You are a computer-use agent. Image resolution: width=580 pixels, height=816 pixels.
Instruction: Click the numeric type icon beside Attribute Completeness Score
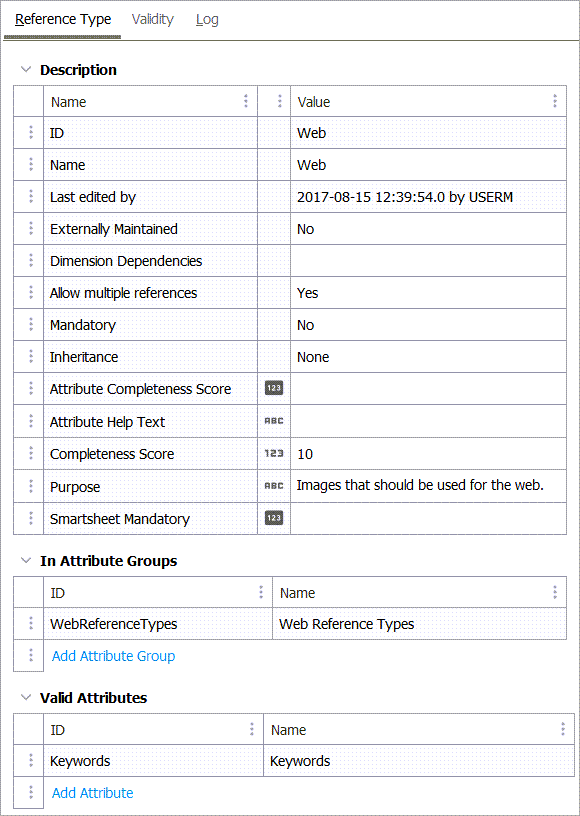pyautogui.click(x=273, y=389)
